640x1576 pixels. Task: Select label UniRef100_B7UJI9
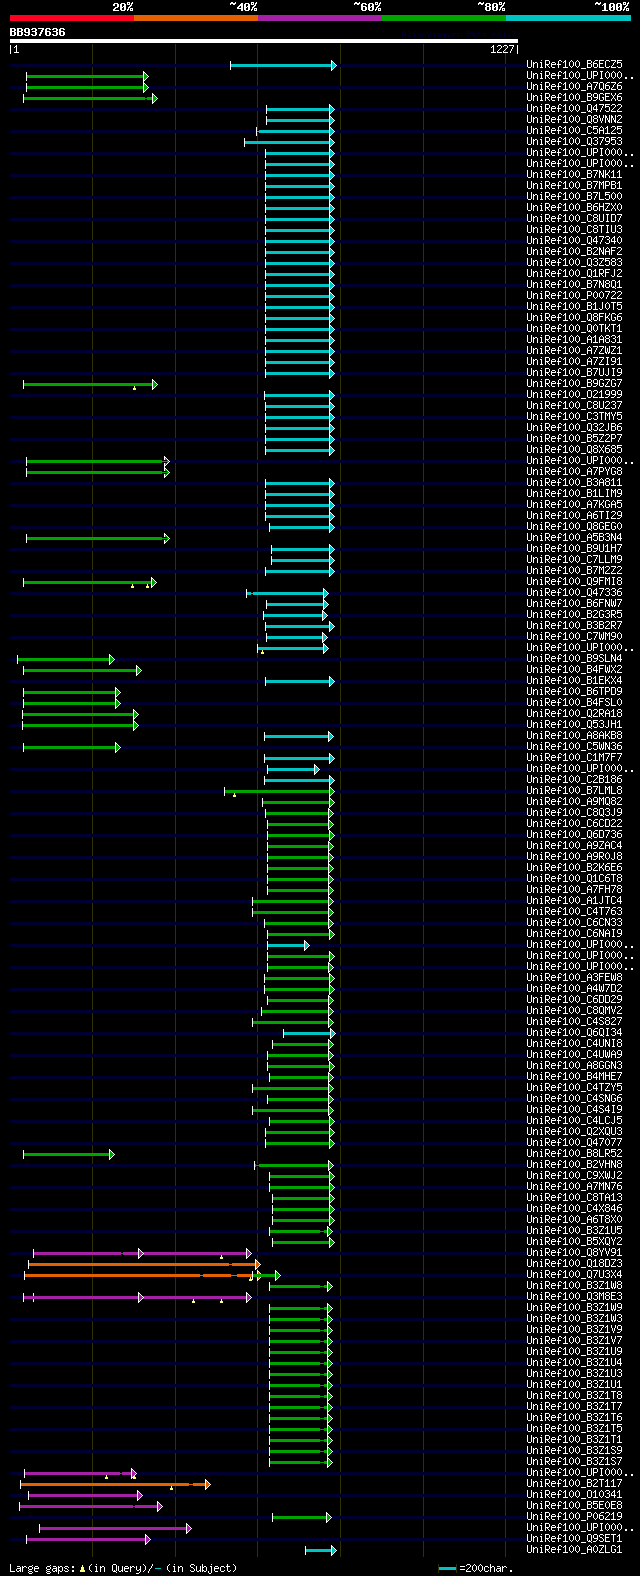[x=574, y=373]
